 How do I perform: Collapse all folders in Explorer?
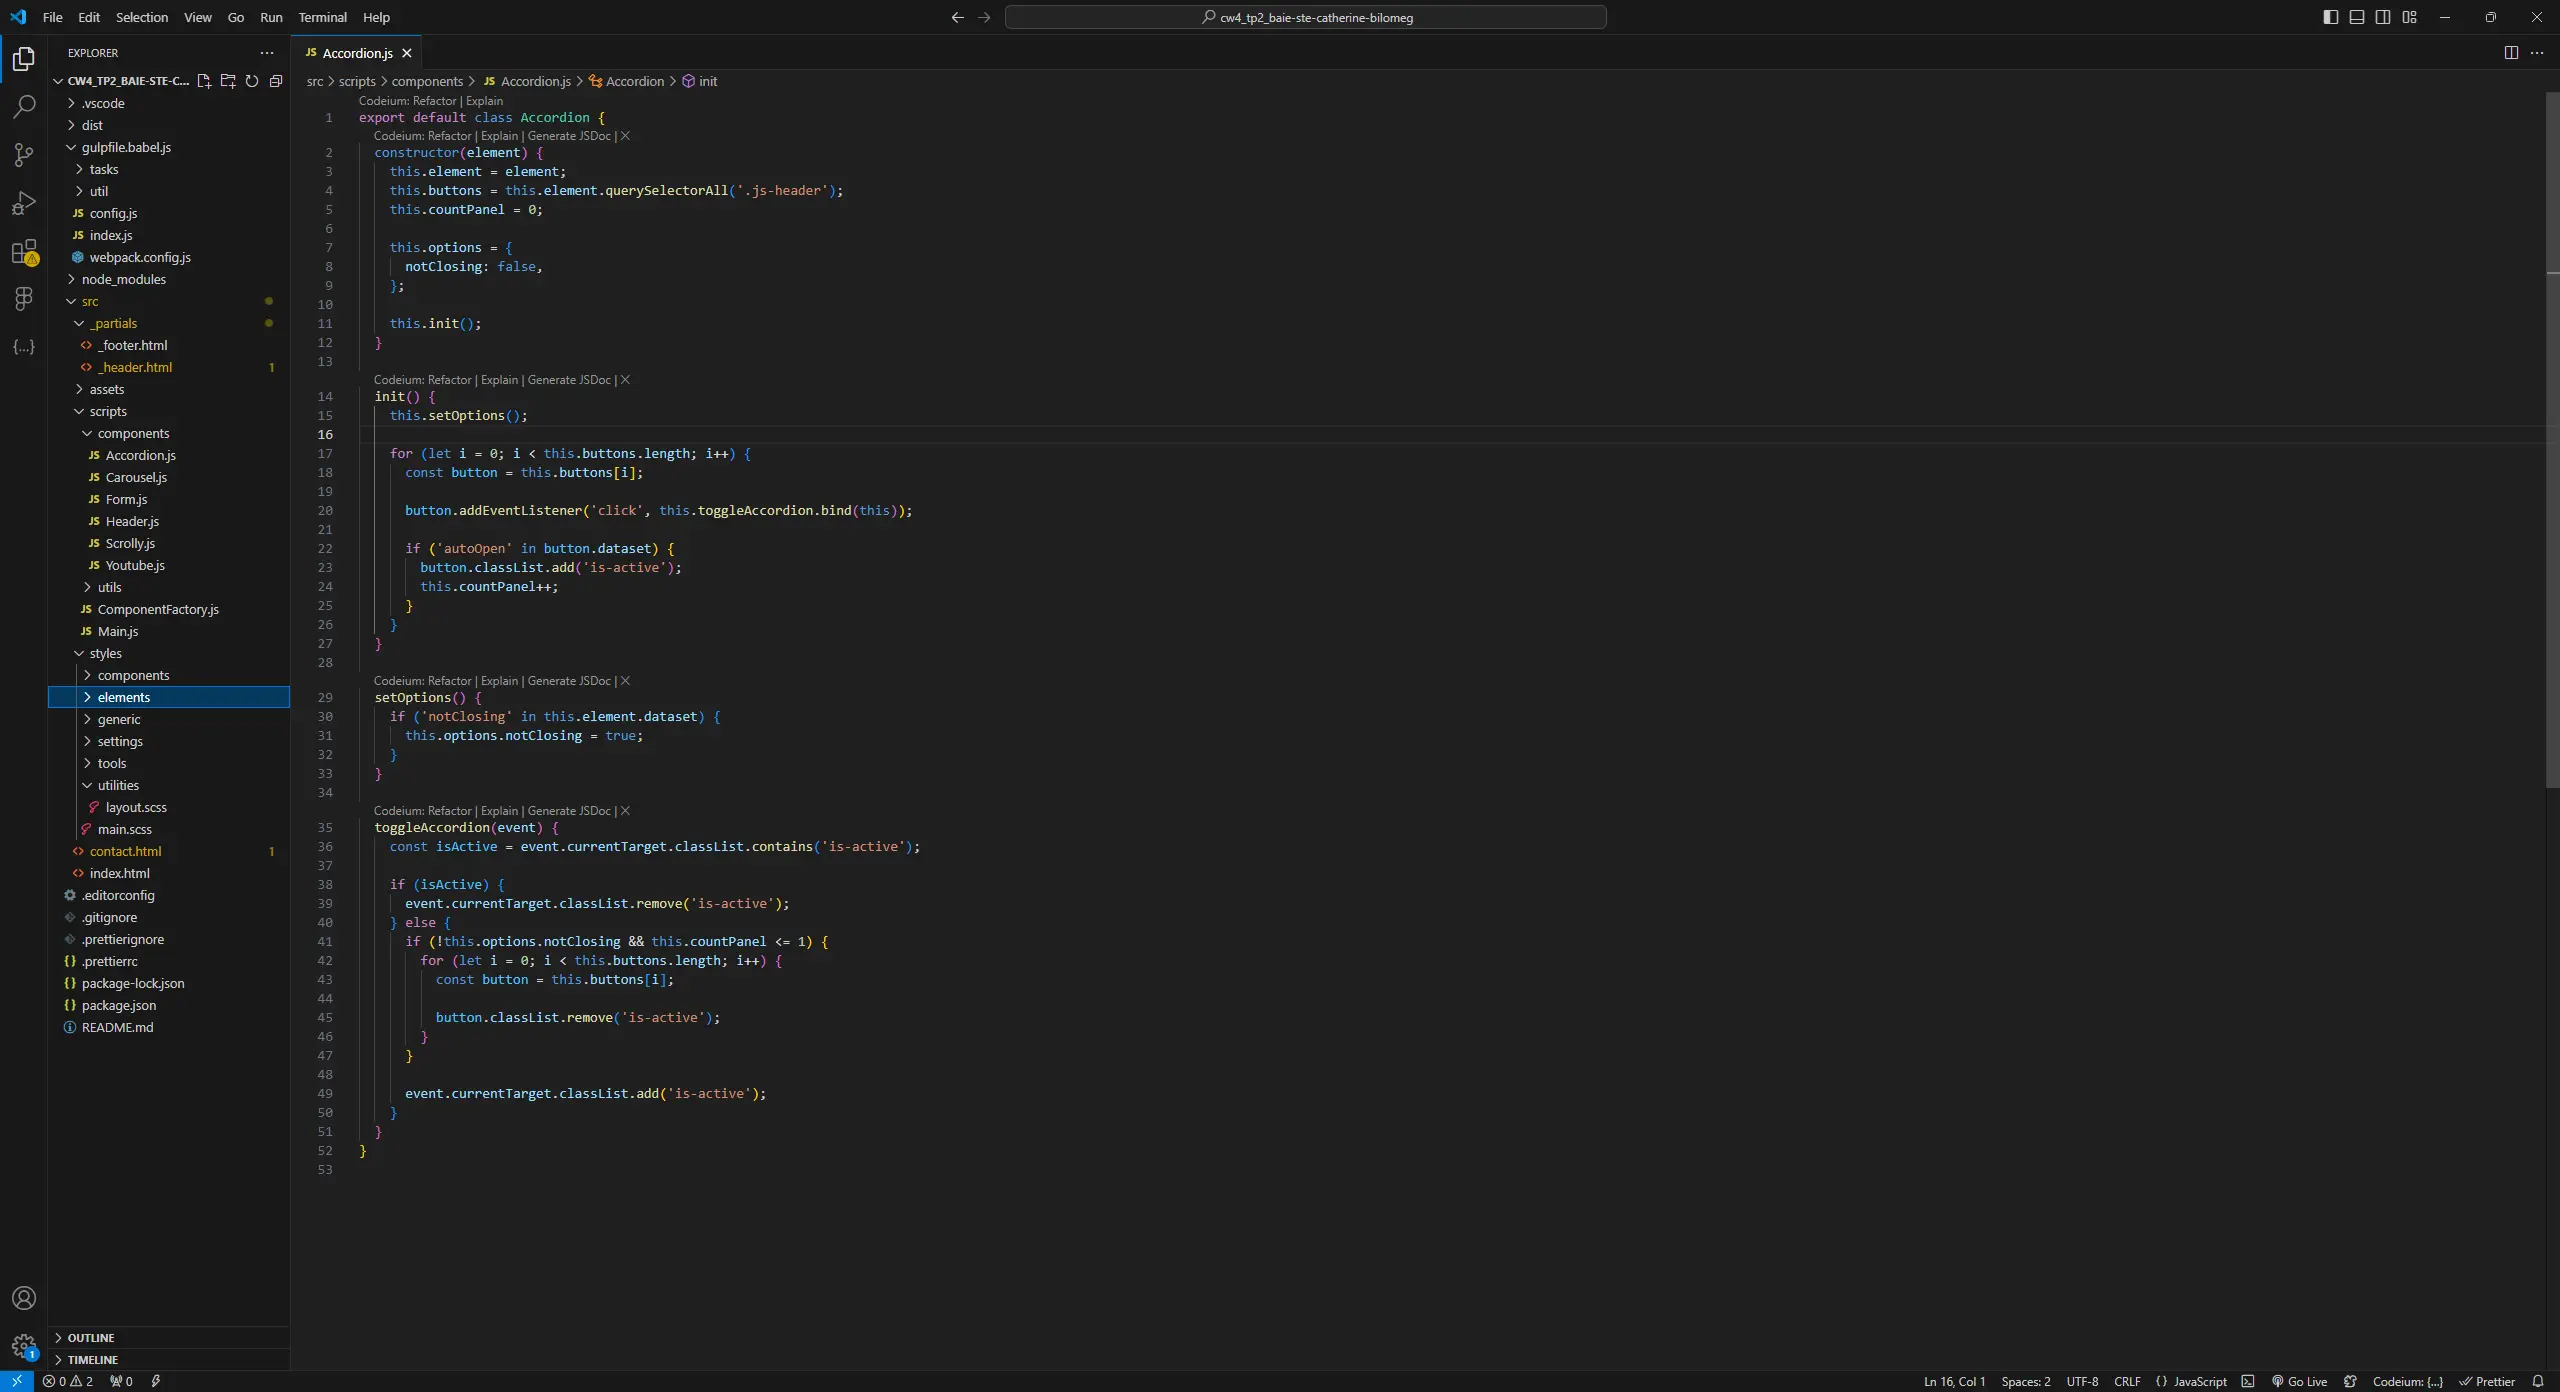pos(277,81)
